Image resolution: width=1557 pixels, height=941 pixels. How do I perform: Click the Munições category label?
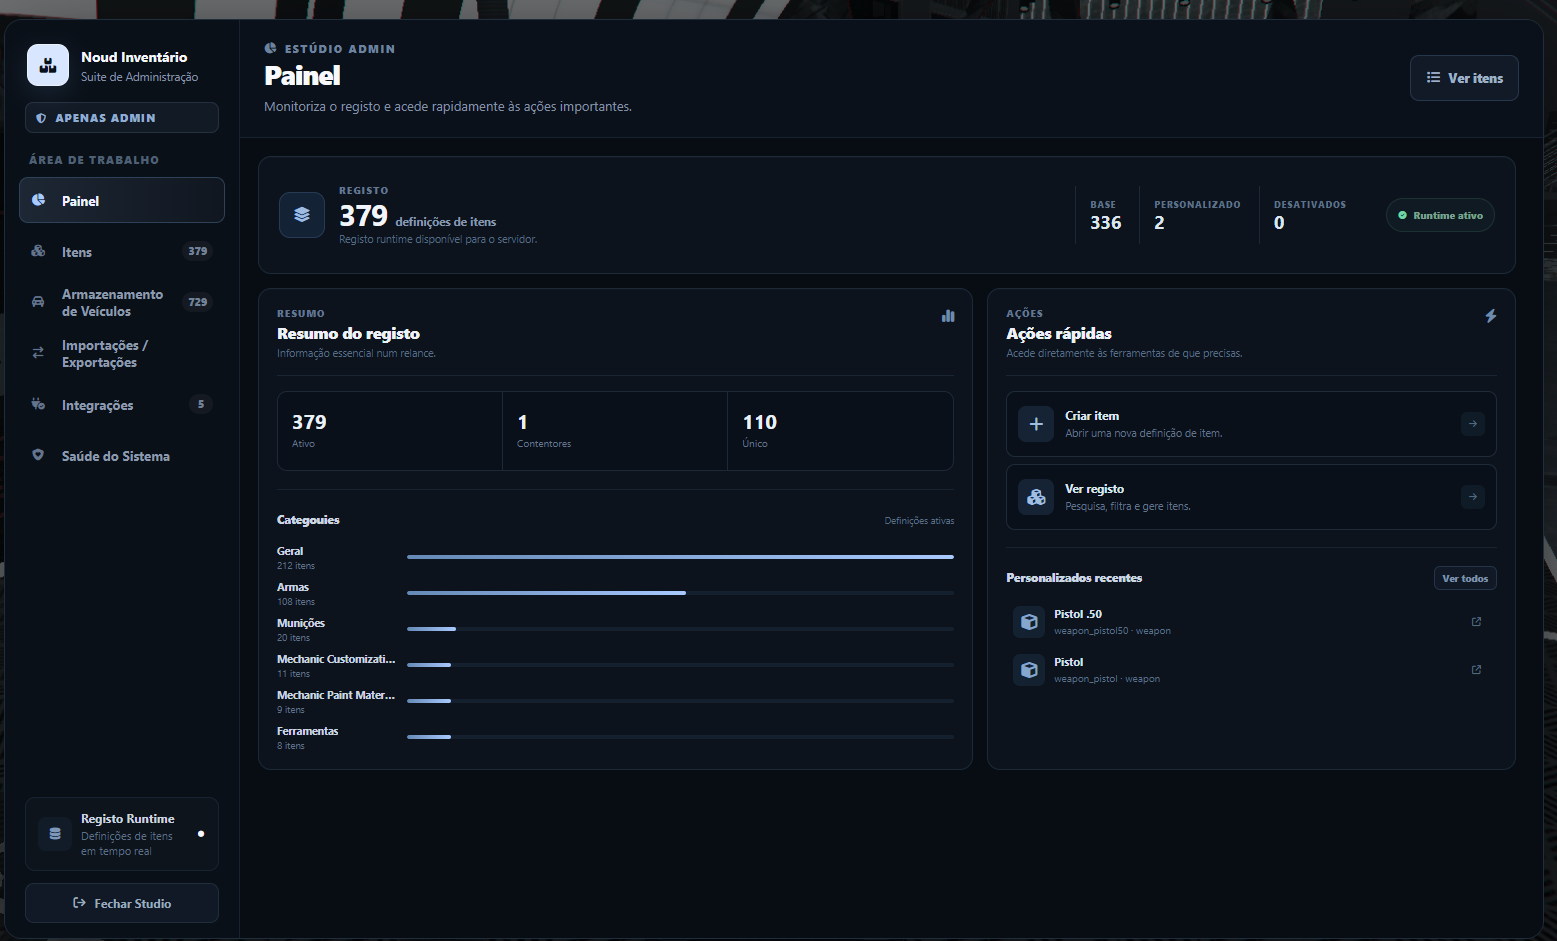pyautogui.click(x=301, y=623)
